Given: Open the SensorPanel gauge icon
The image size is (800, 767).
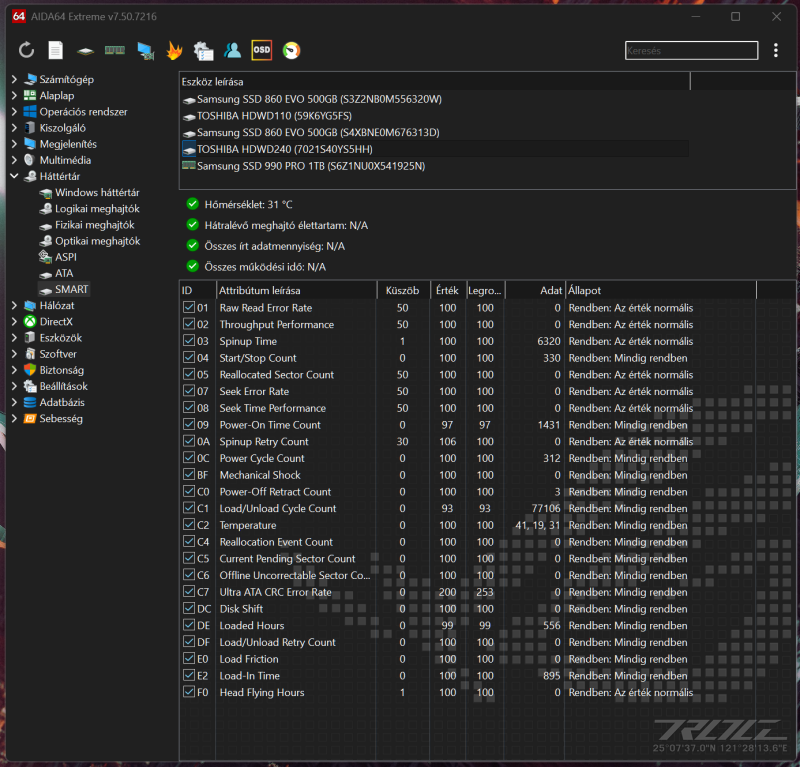Looking at the screenshot, I should [x=291, y=50].
